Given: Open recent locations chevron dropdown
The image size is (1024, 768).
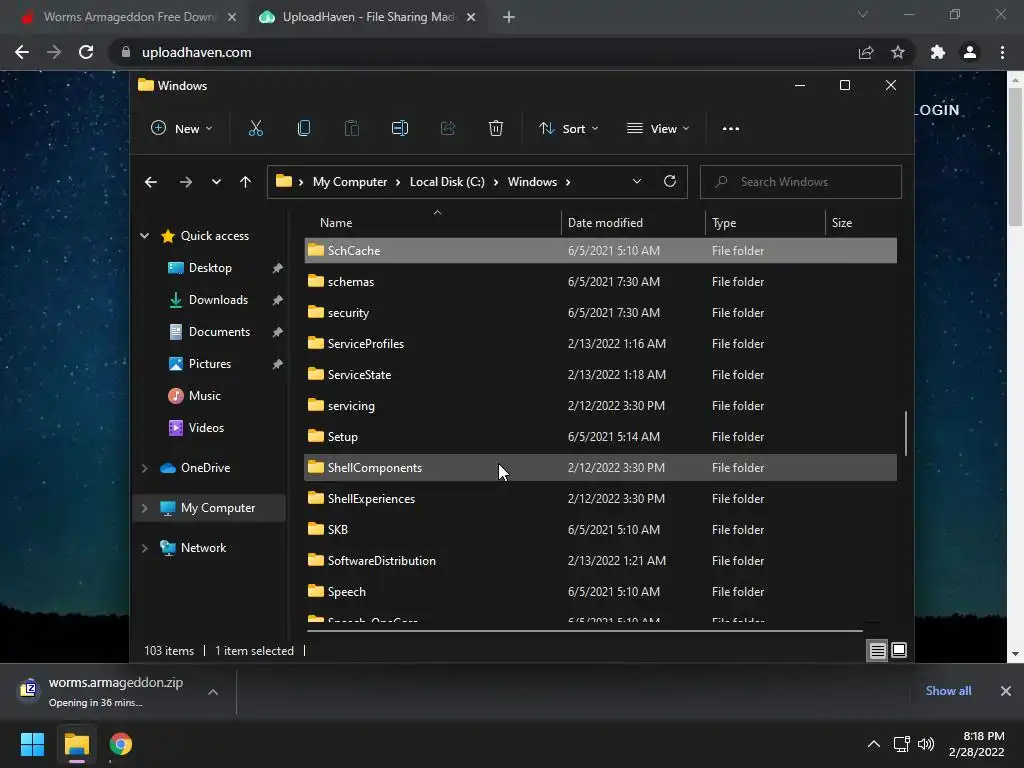Looking at the screenshot, I should point(216,182).
